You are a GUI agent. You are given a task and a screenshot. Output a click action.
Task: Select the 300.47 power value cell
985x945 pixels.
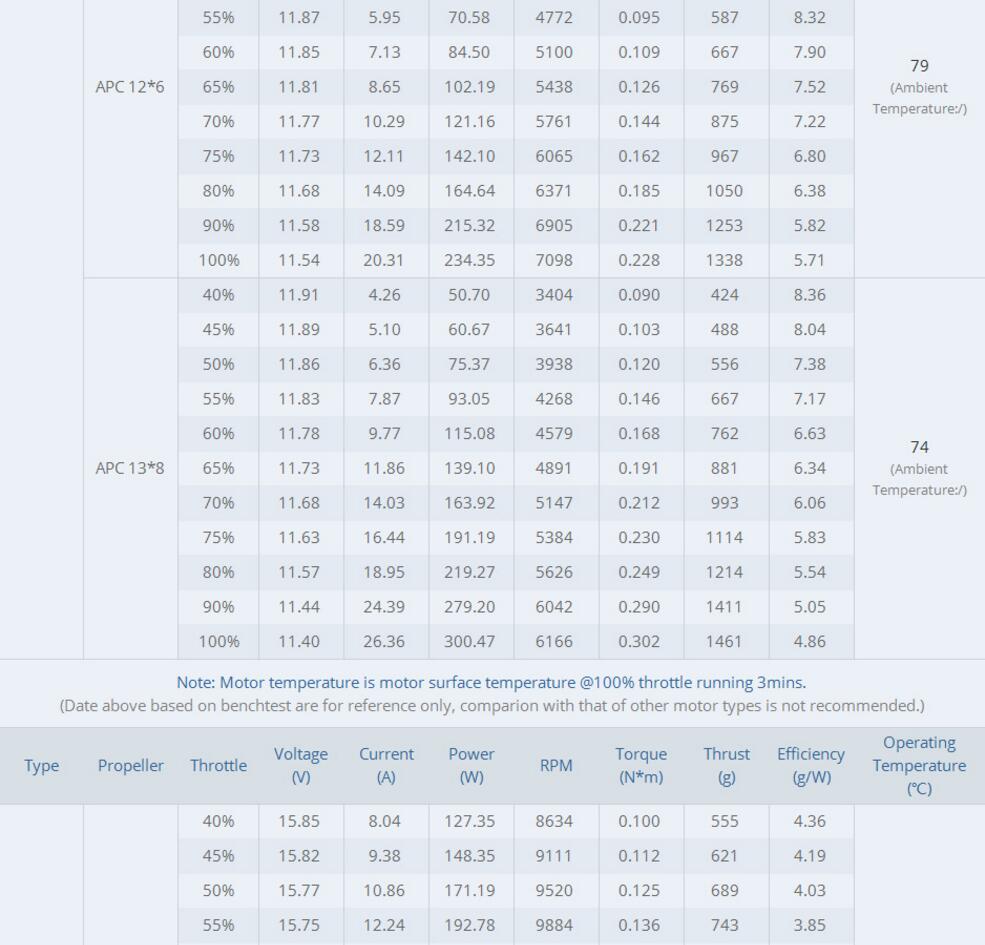tap(470, 641)
